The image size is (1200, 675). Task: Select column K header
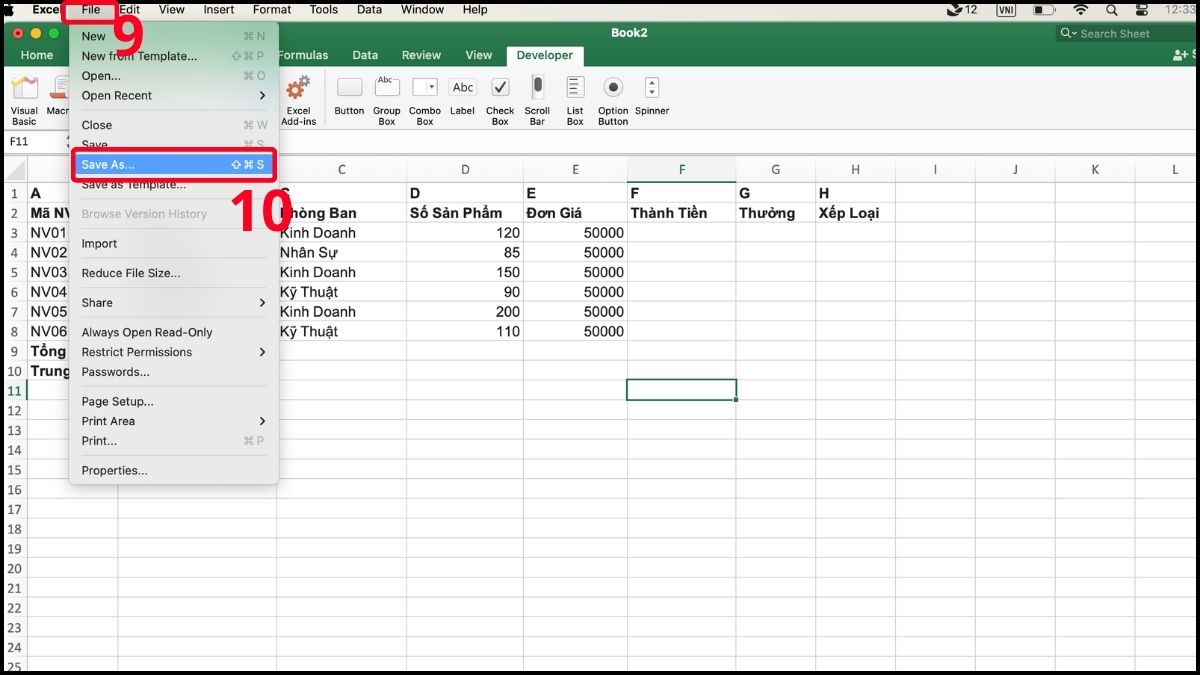click(x=1095, y=170)
